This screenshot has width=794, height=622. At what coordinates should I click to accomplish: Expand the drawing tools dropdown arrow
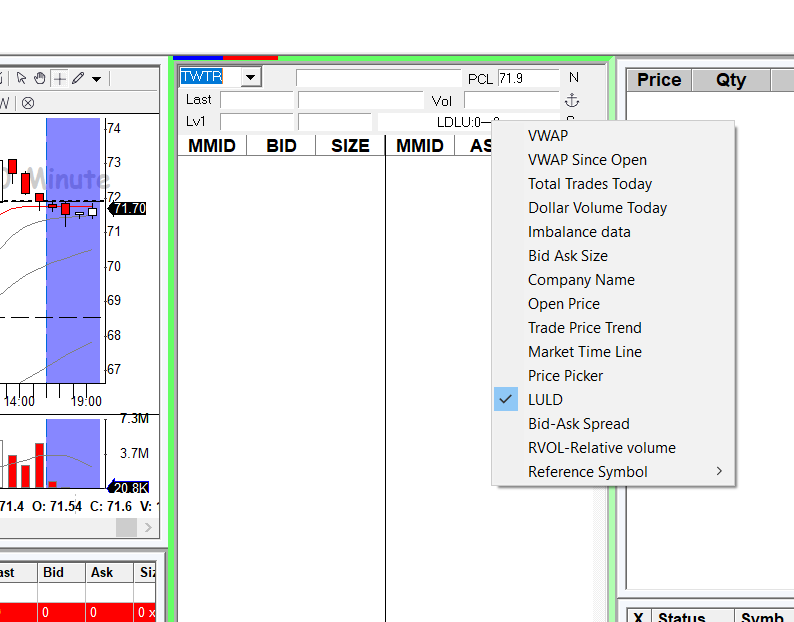pos(96,78)
